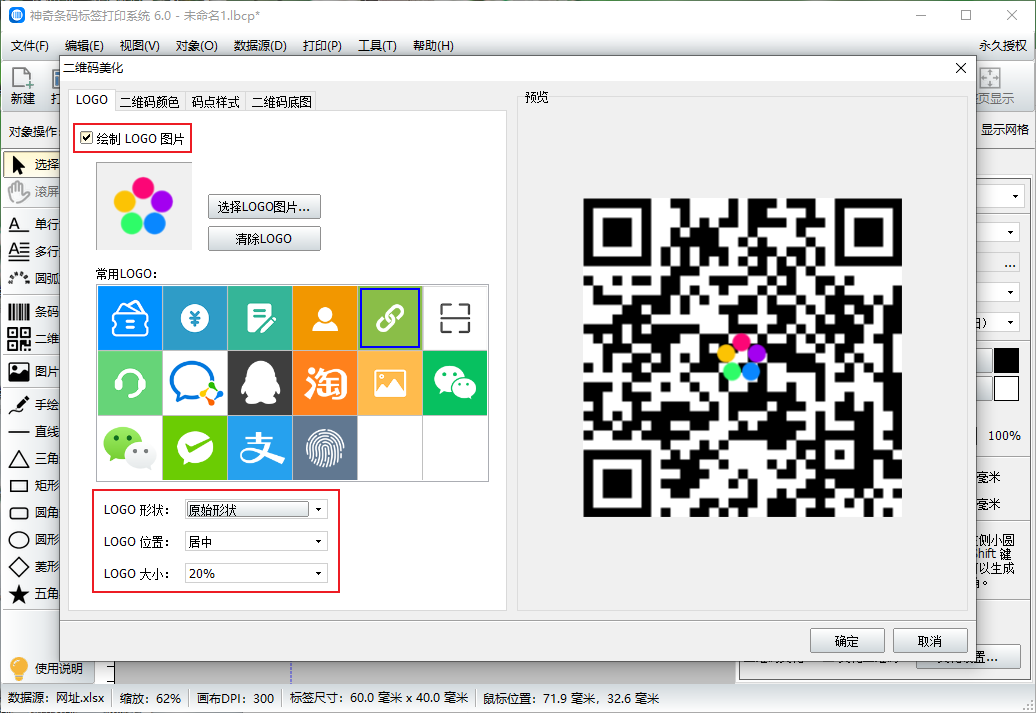The image size is (1036, 713).
Task: Click the 永久授权 label
Action: [x=1002, y=46]
